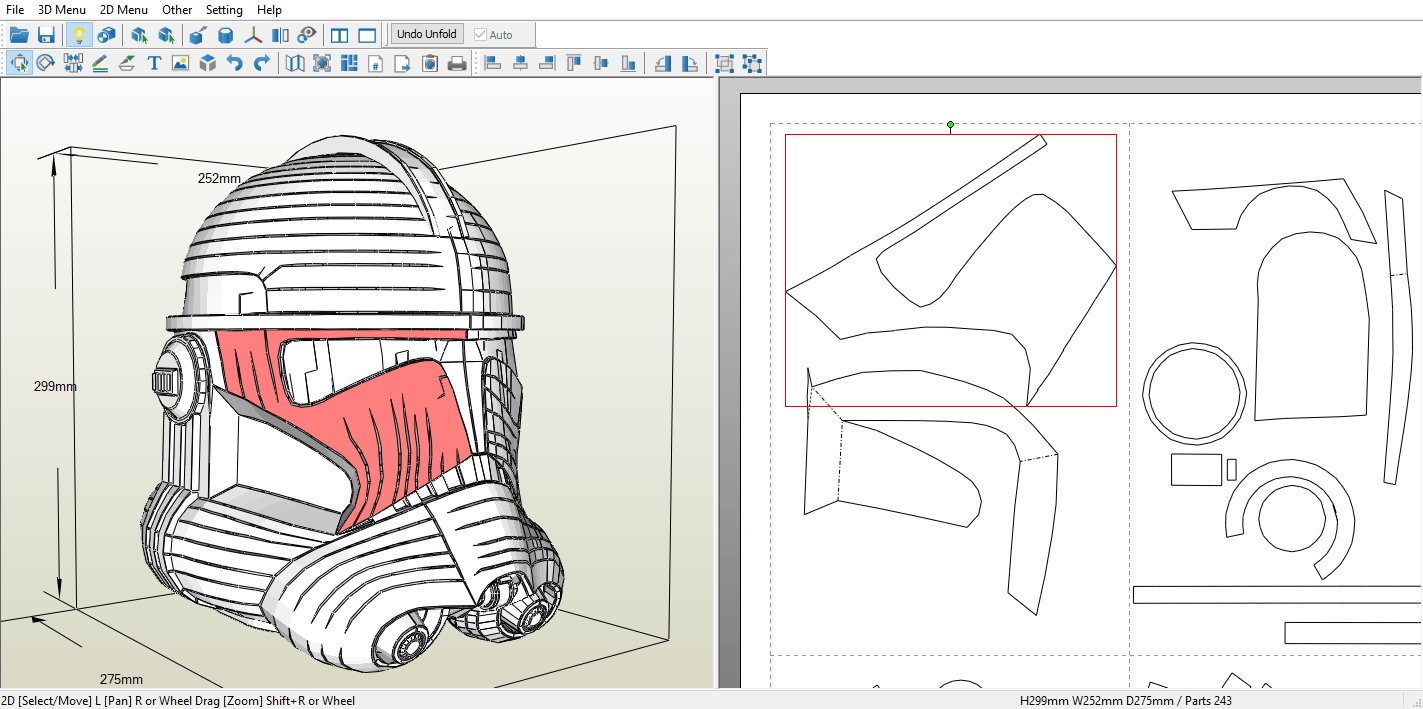1423x709 pixels.
Task: Click the Save floppy disk icon
Action: (x=46, y=35)
